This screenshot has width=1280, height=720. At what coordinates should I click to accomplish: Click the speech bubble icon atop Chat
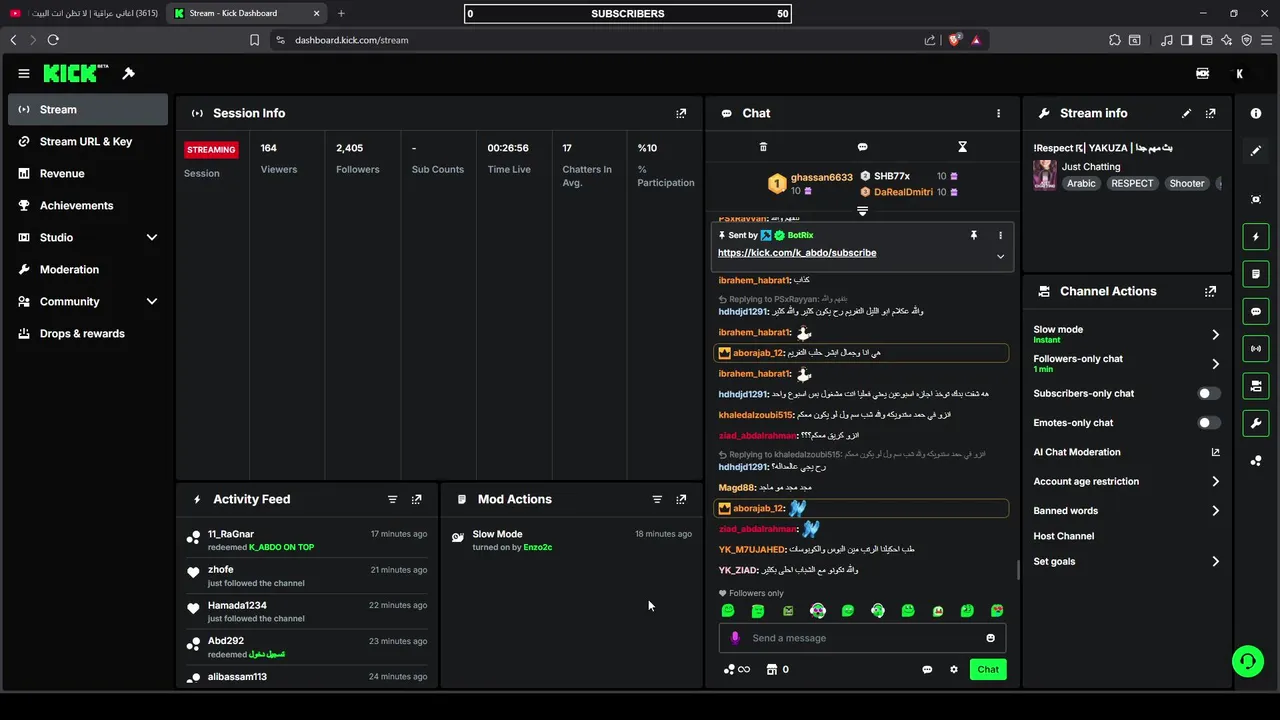(862, 147)
